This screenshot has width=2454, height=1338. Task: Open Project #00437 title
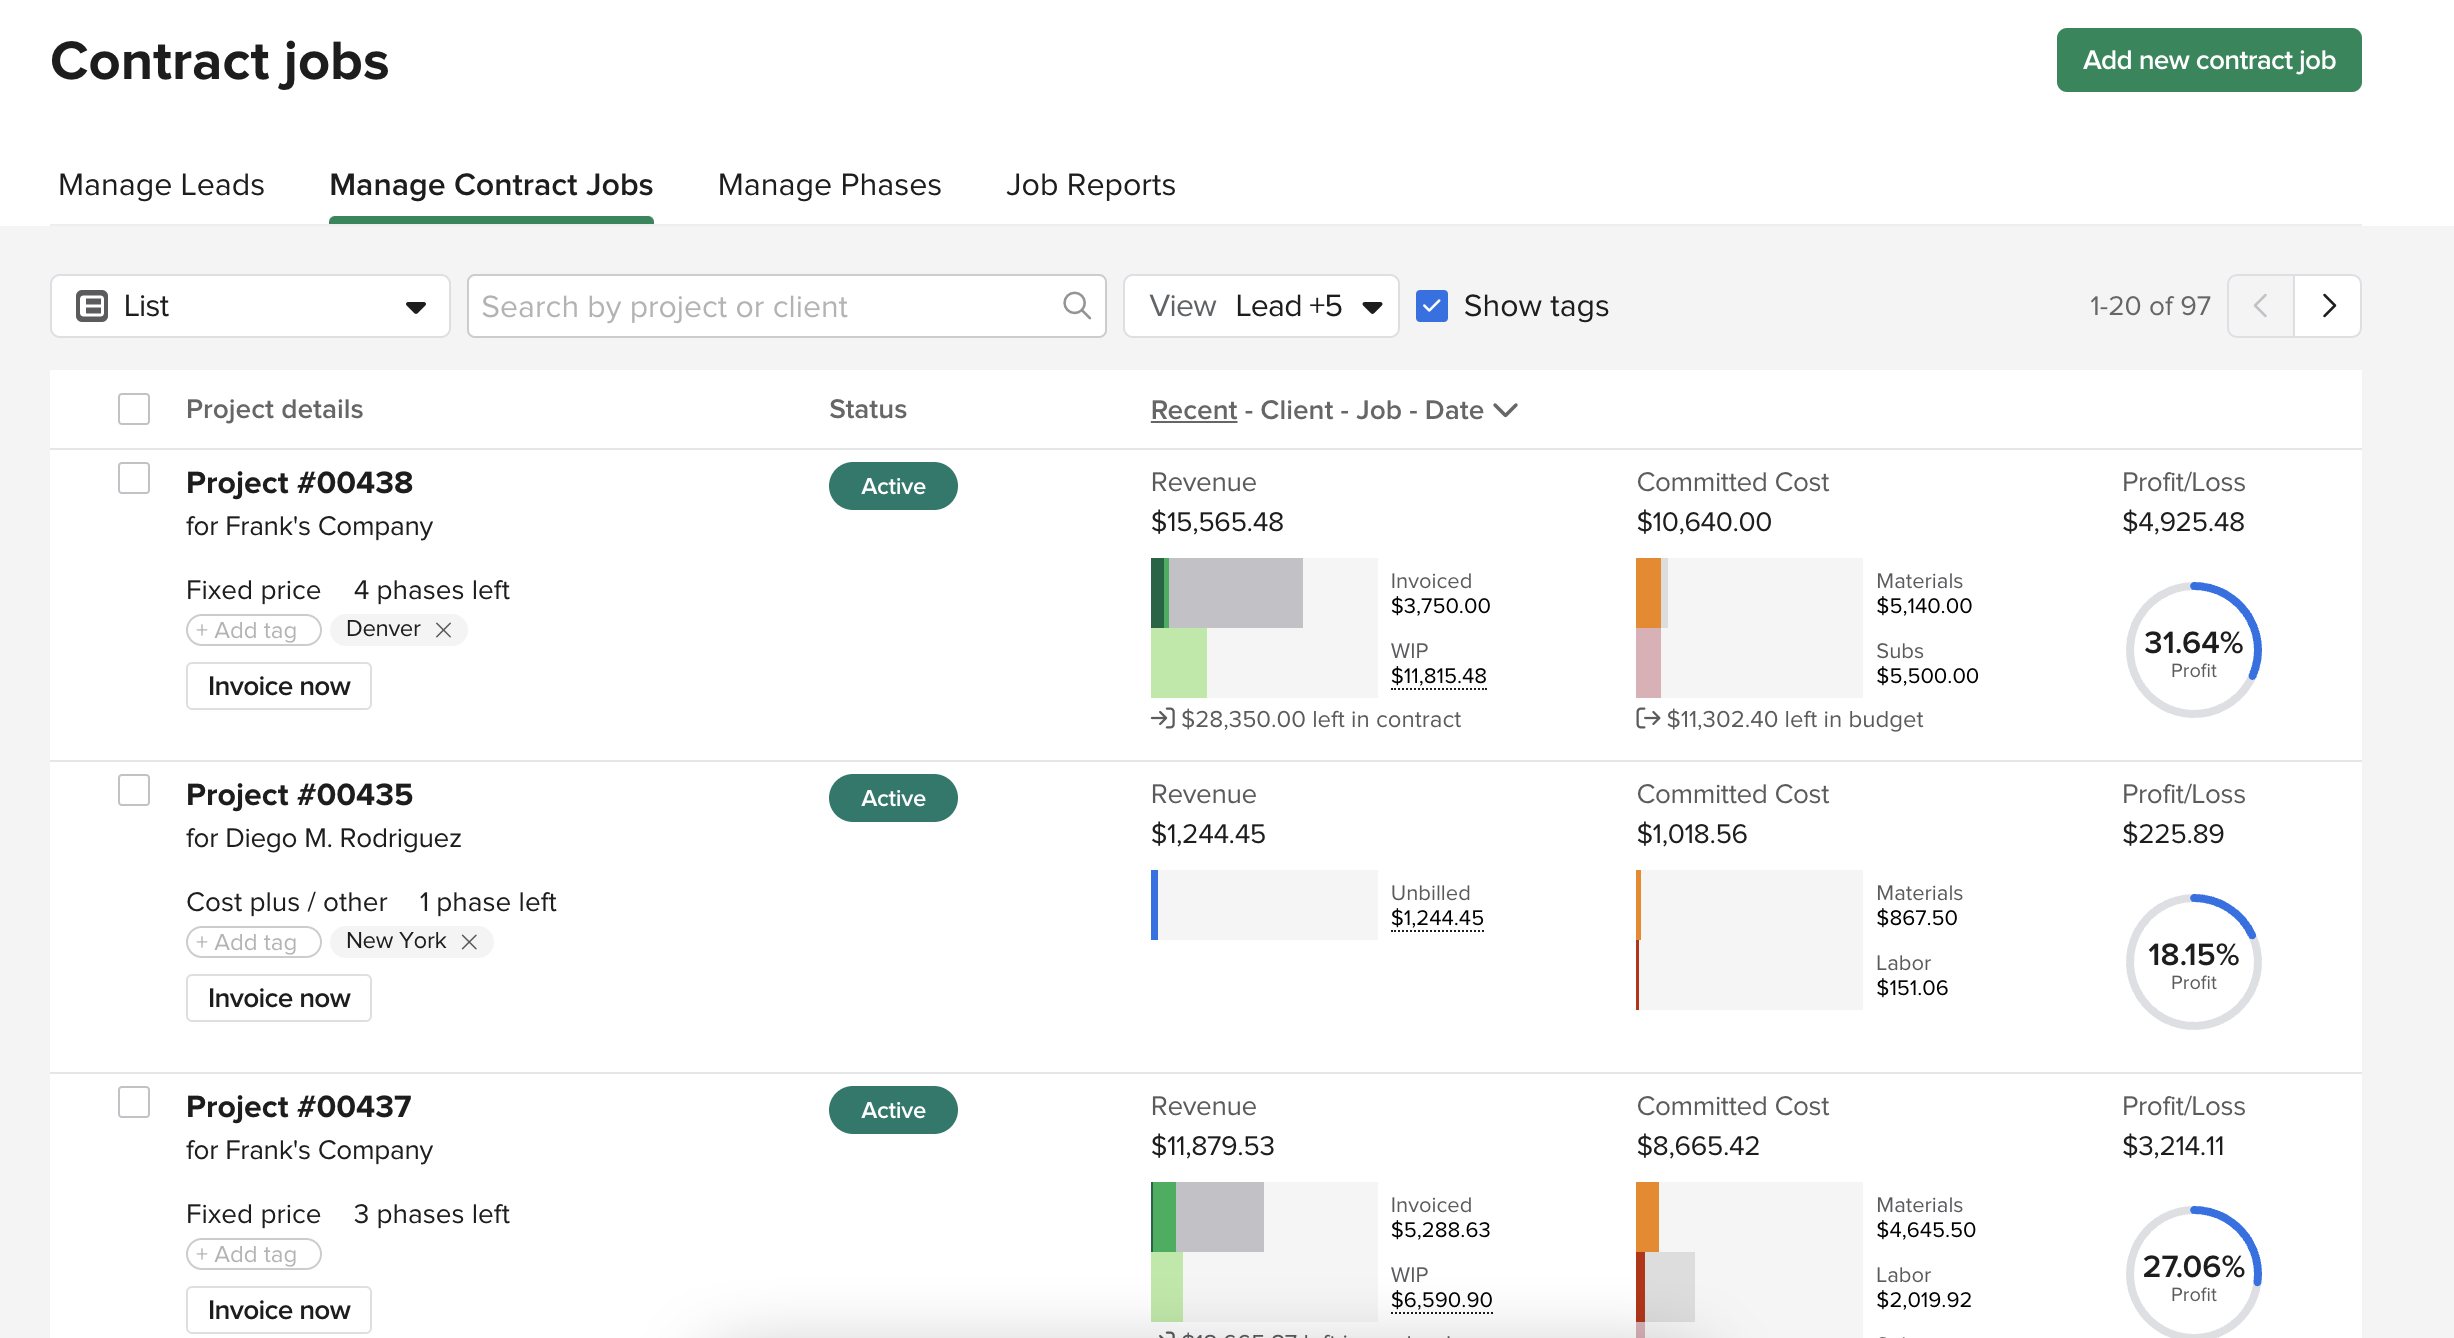pyautogui.click(x=298, y=1106)
